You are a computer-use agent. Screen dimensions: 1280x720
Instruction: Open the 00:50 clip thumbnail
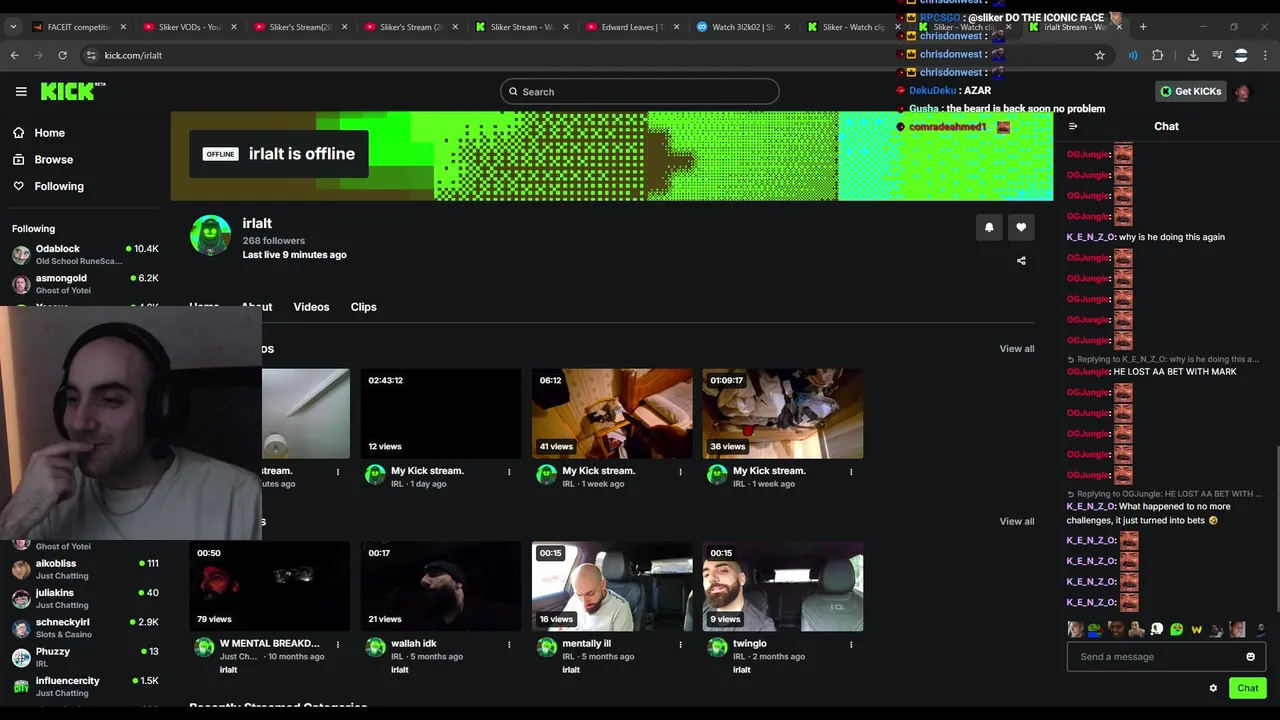coord(270,587)
